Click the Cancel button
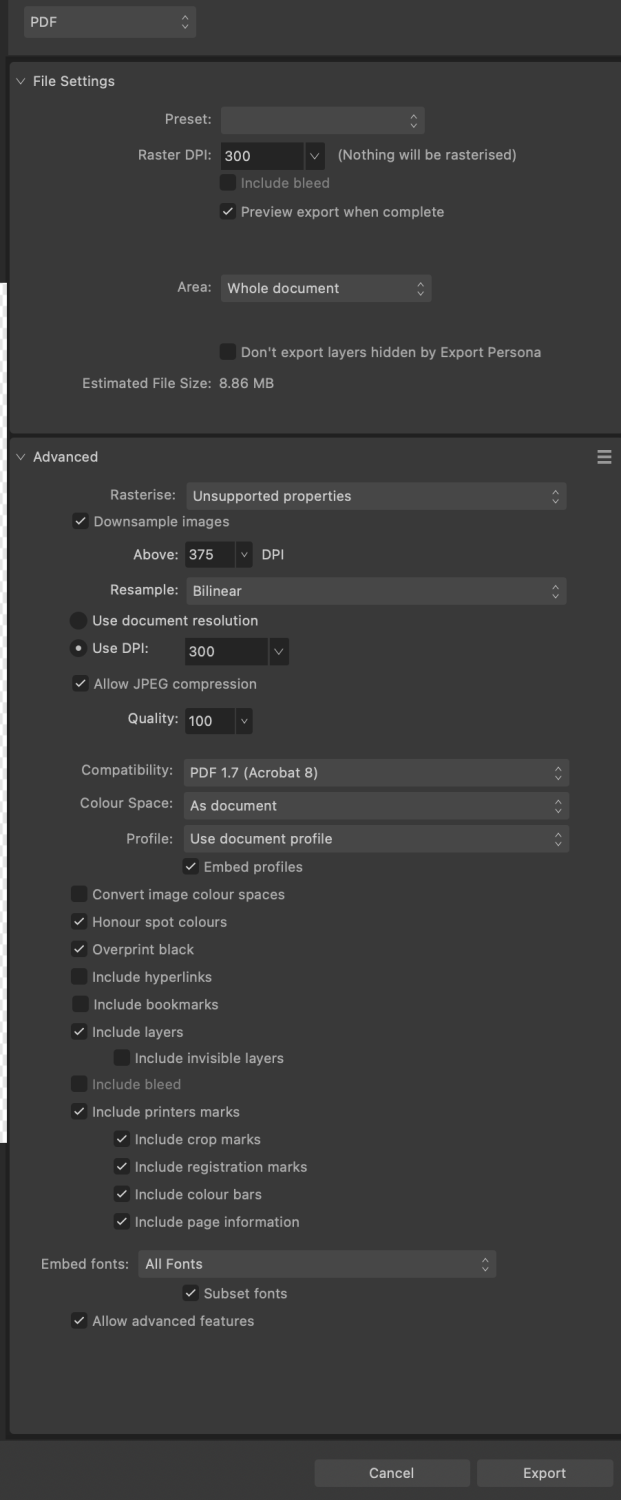Image resolution: width=621 pixels, height=1500 pixels. coord(392,1472)
